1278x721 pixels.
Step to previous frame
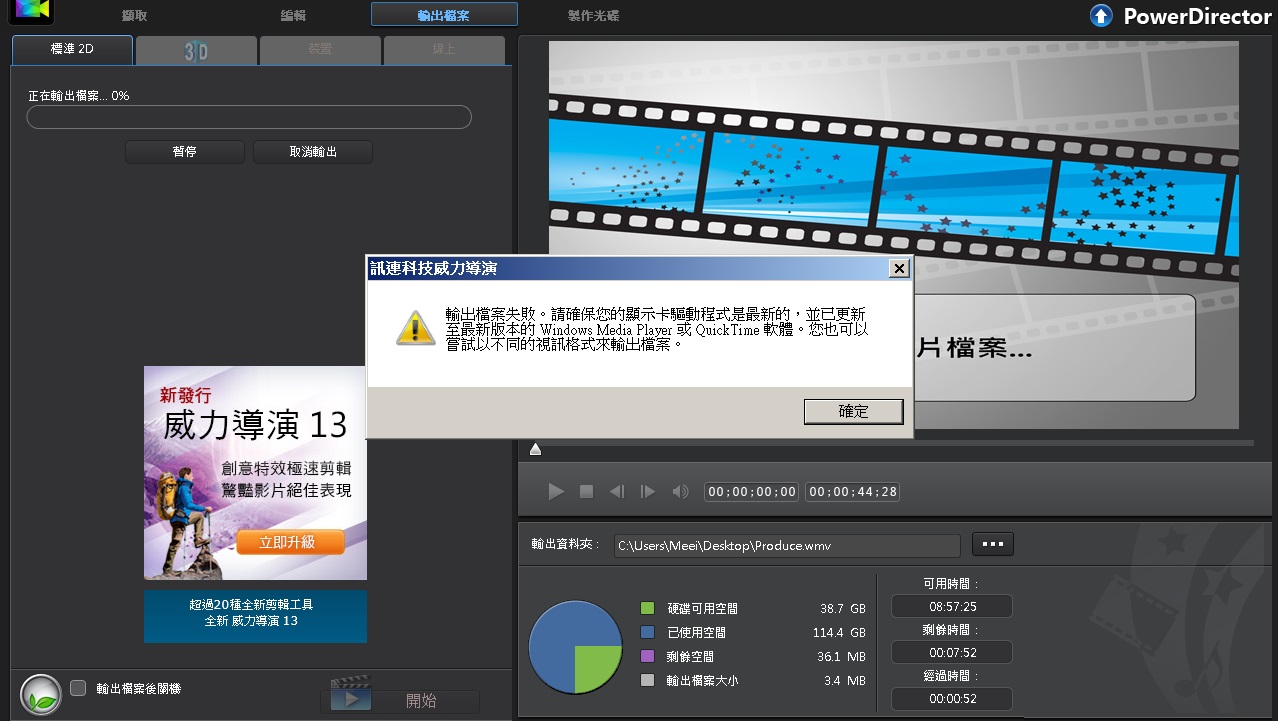pyautogui.click(x=617, y=491)
